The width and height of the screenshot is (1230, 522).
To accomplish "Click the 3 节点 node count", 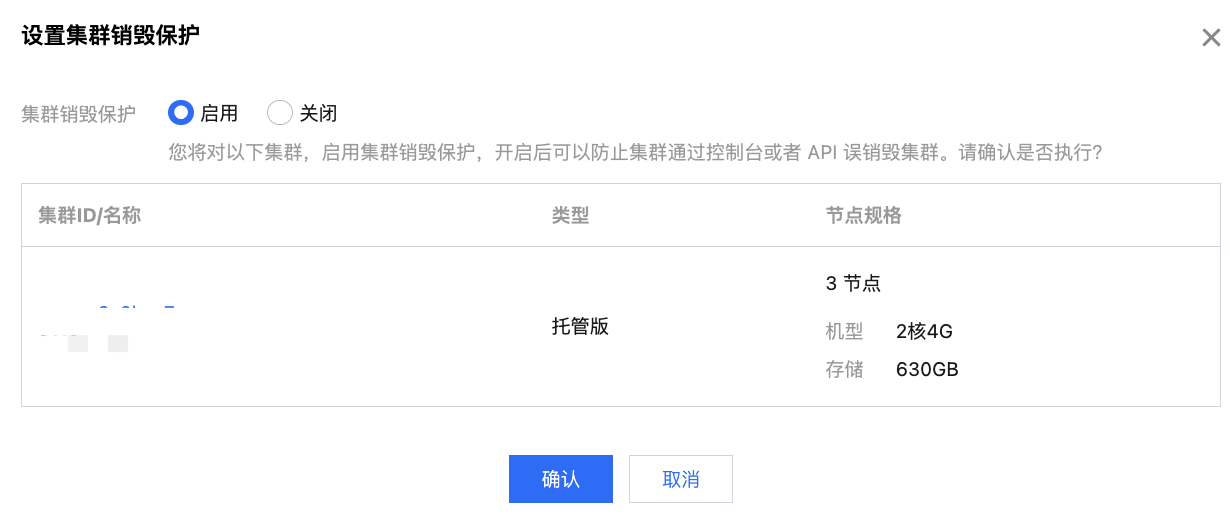I will pos(853,284).
